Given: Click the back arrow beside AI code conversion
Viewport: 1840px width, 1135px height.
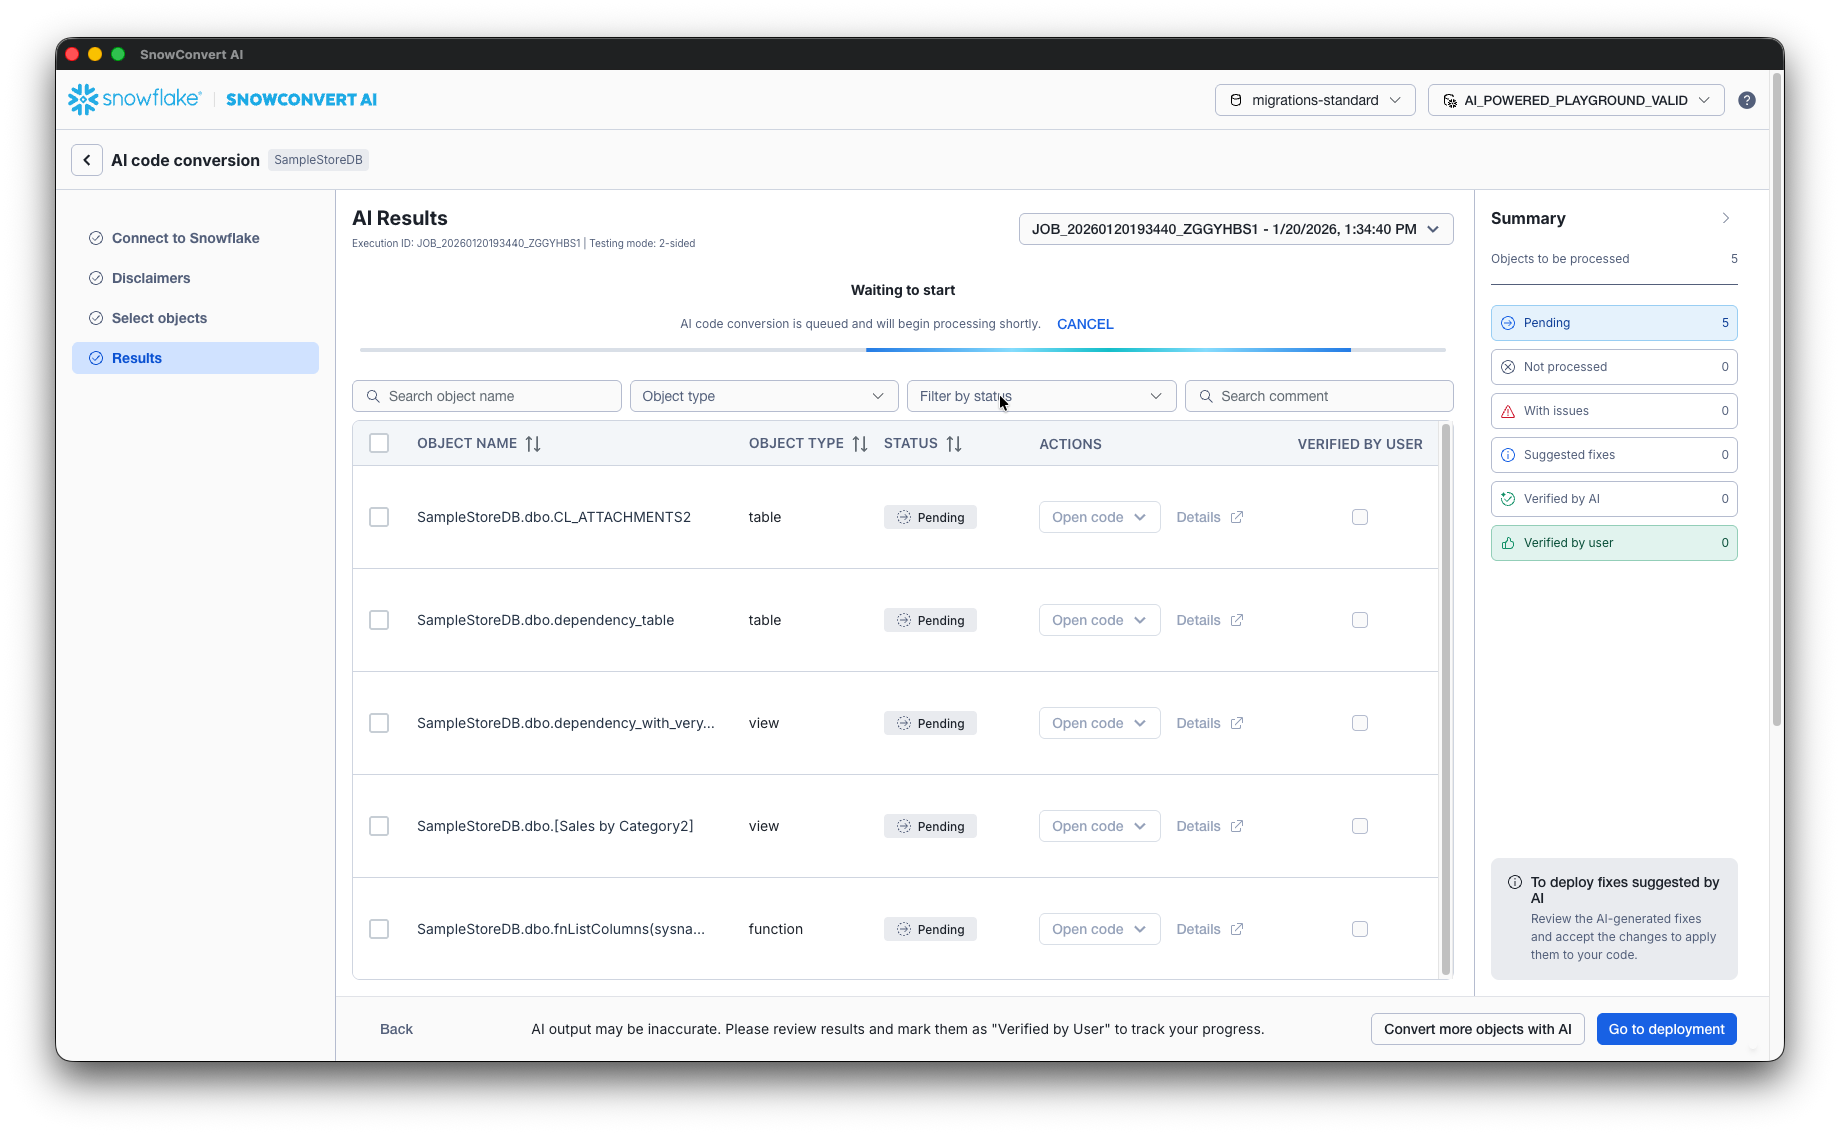Looking at the screenshot, I should 87,160.
